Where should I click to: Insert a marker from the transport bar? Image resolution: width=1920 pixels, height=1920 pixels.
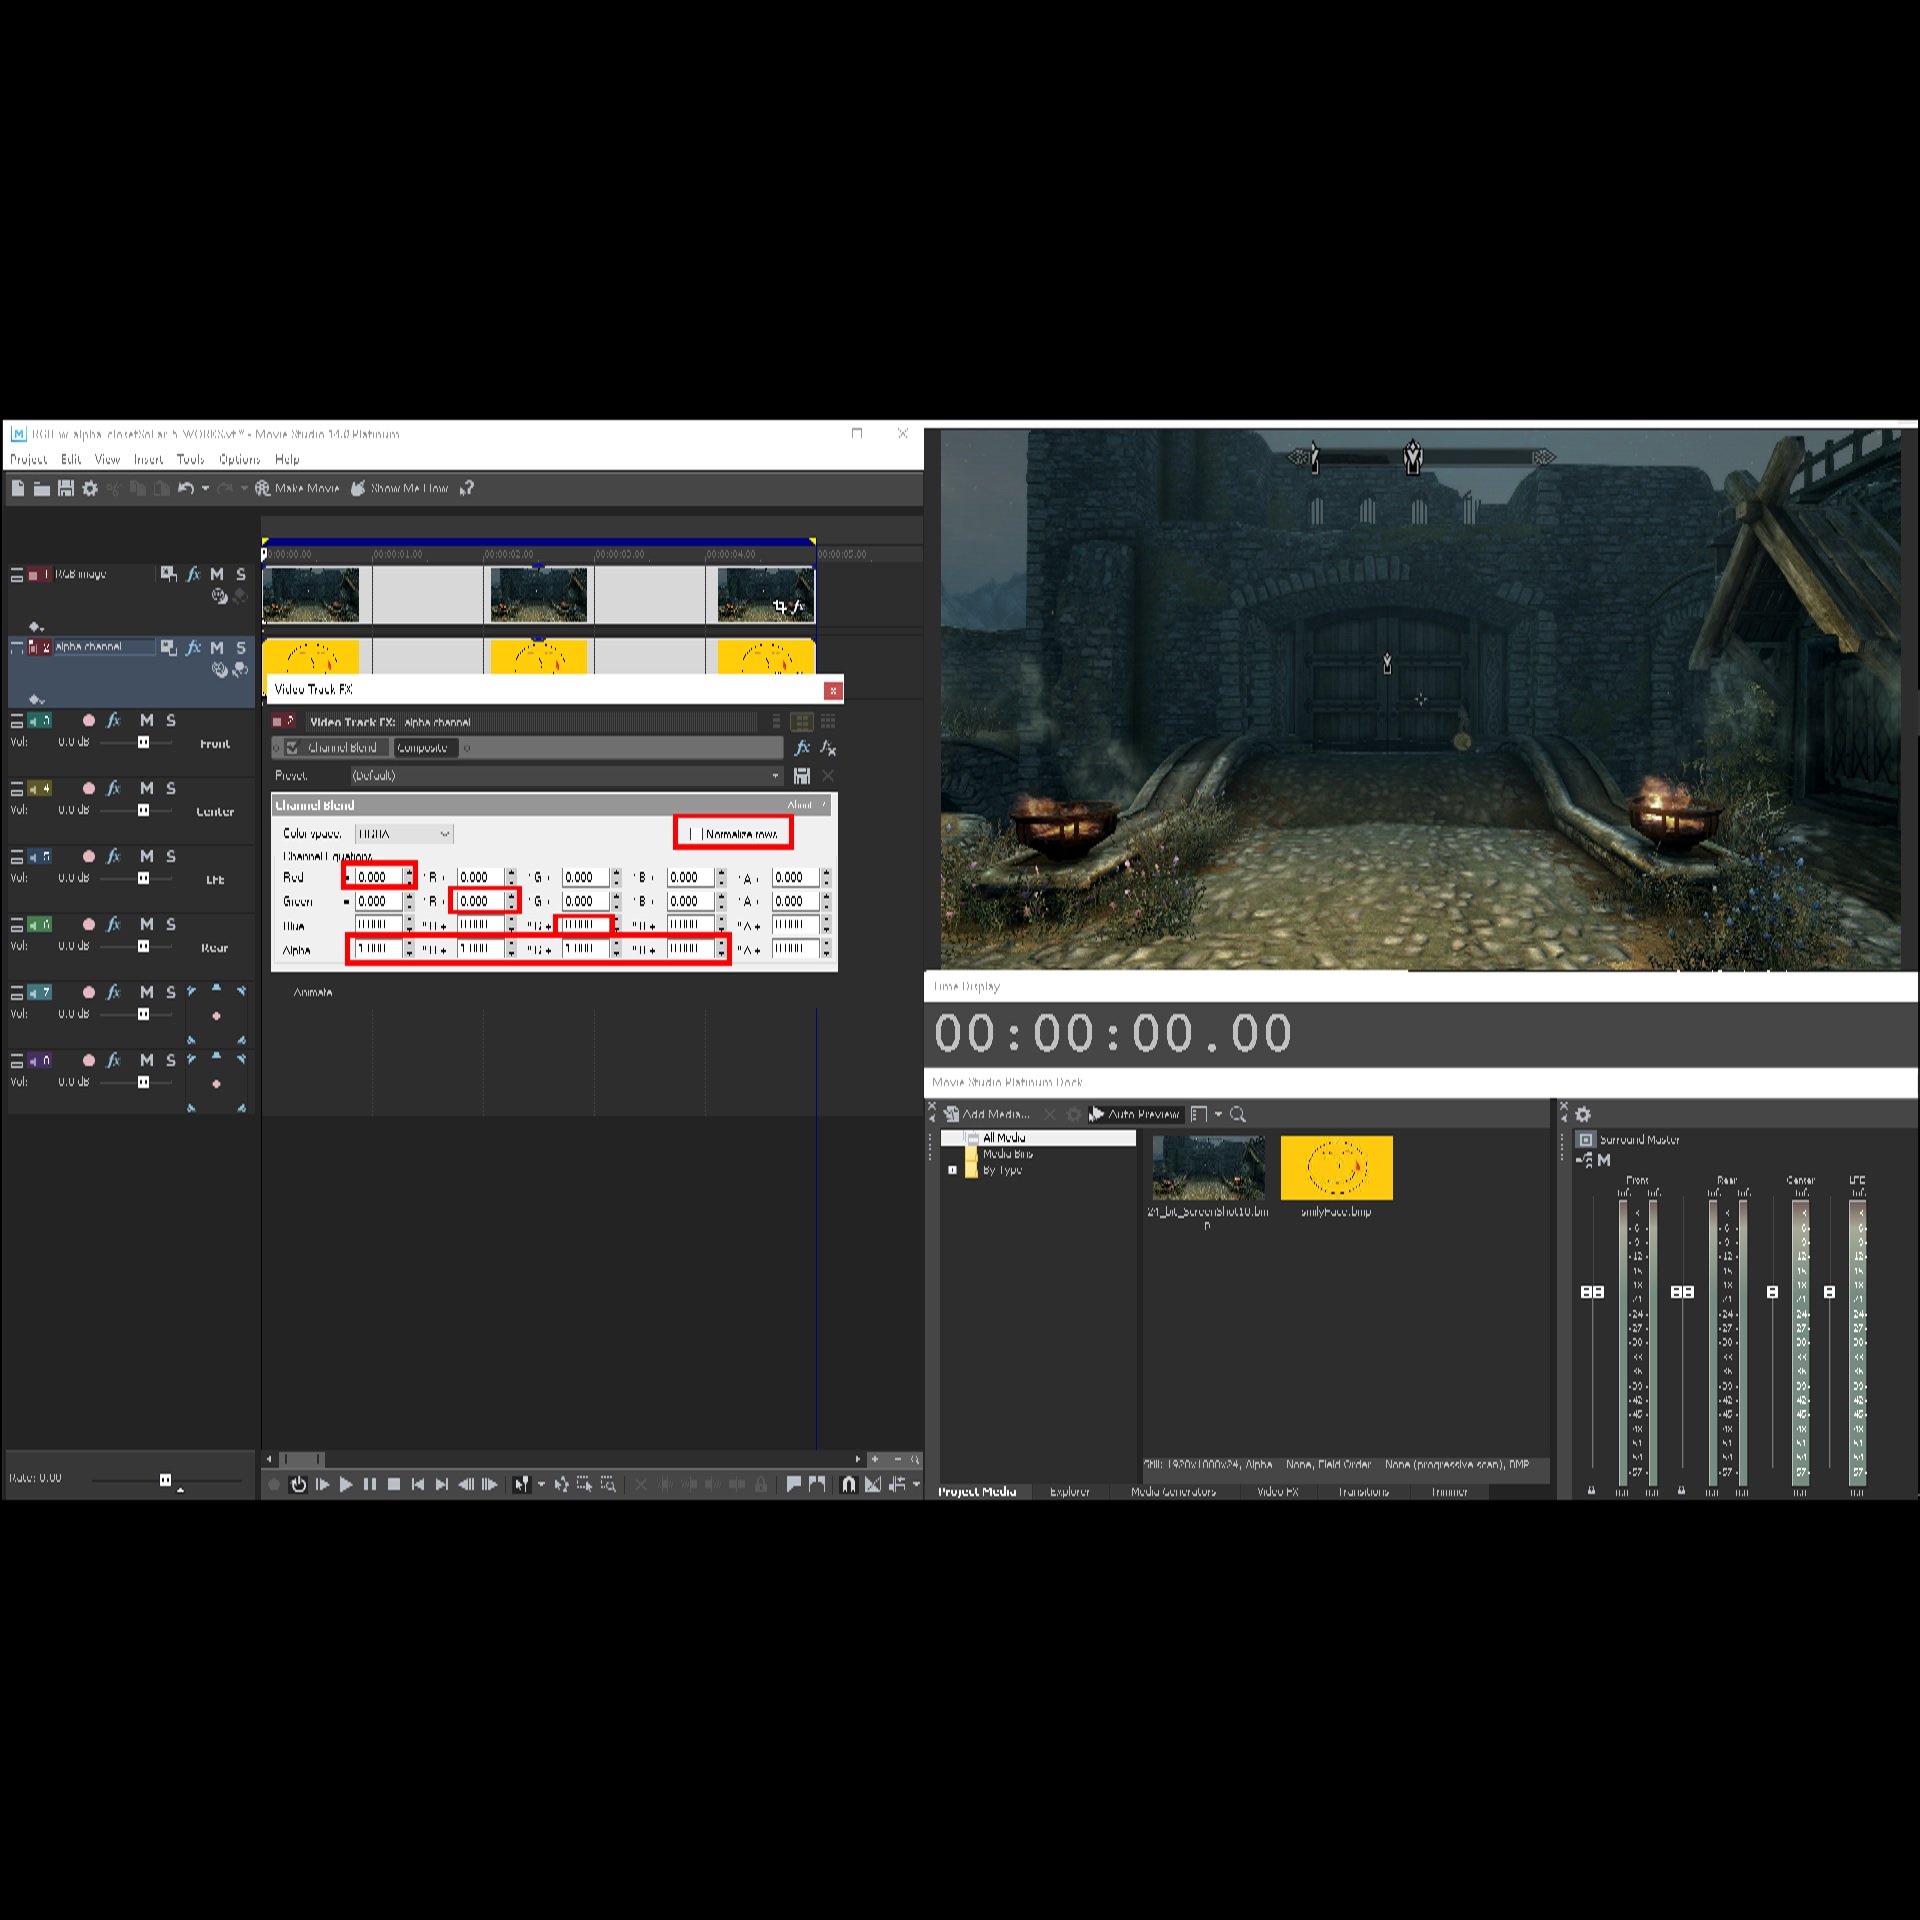tap(793, 1484)
